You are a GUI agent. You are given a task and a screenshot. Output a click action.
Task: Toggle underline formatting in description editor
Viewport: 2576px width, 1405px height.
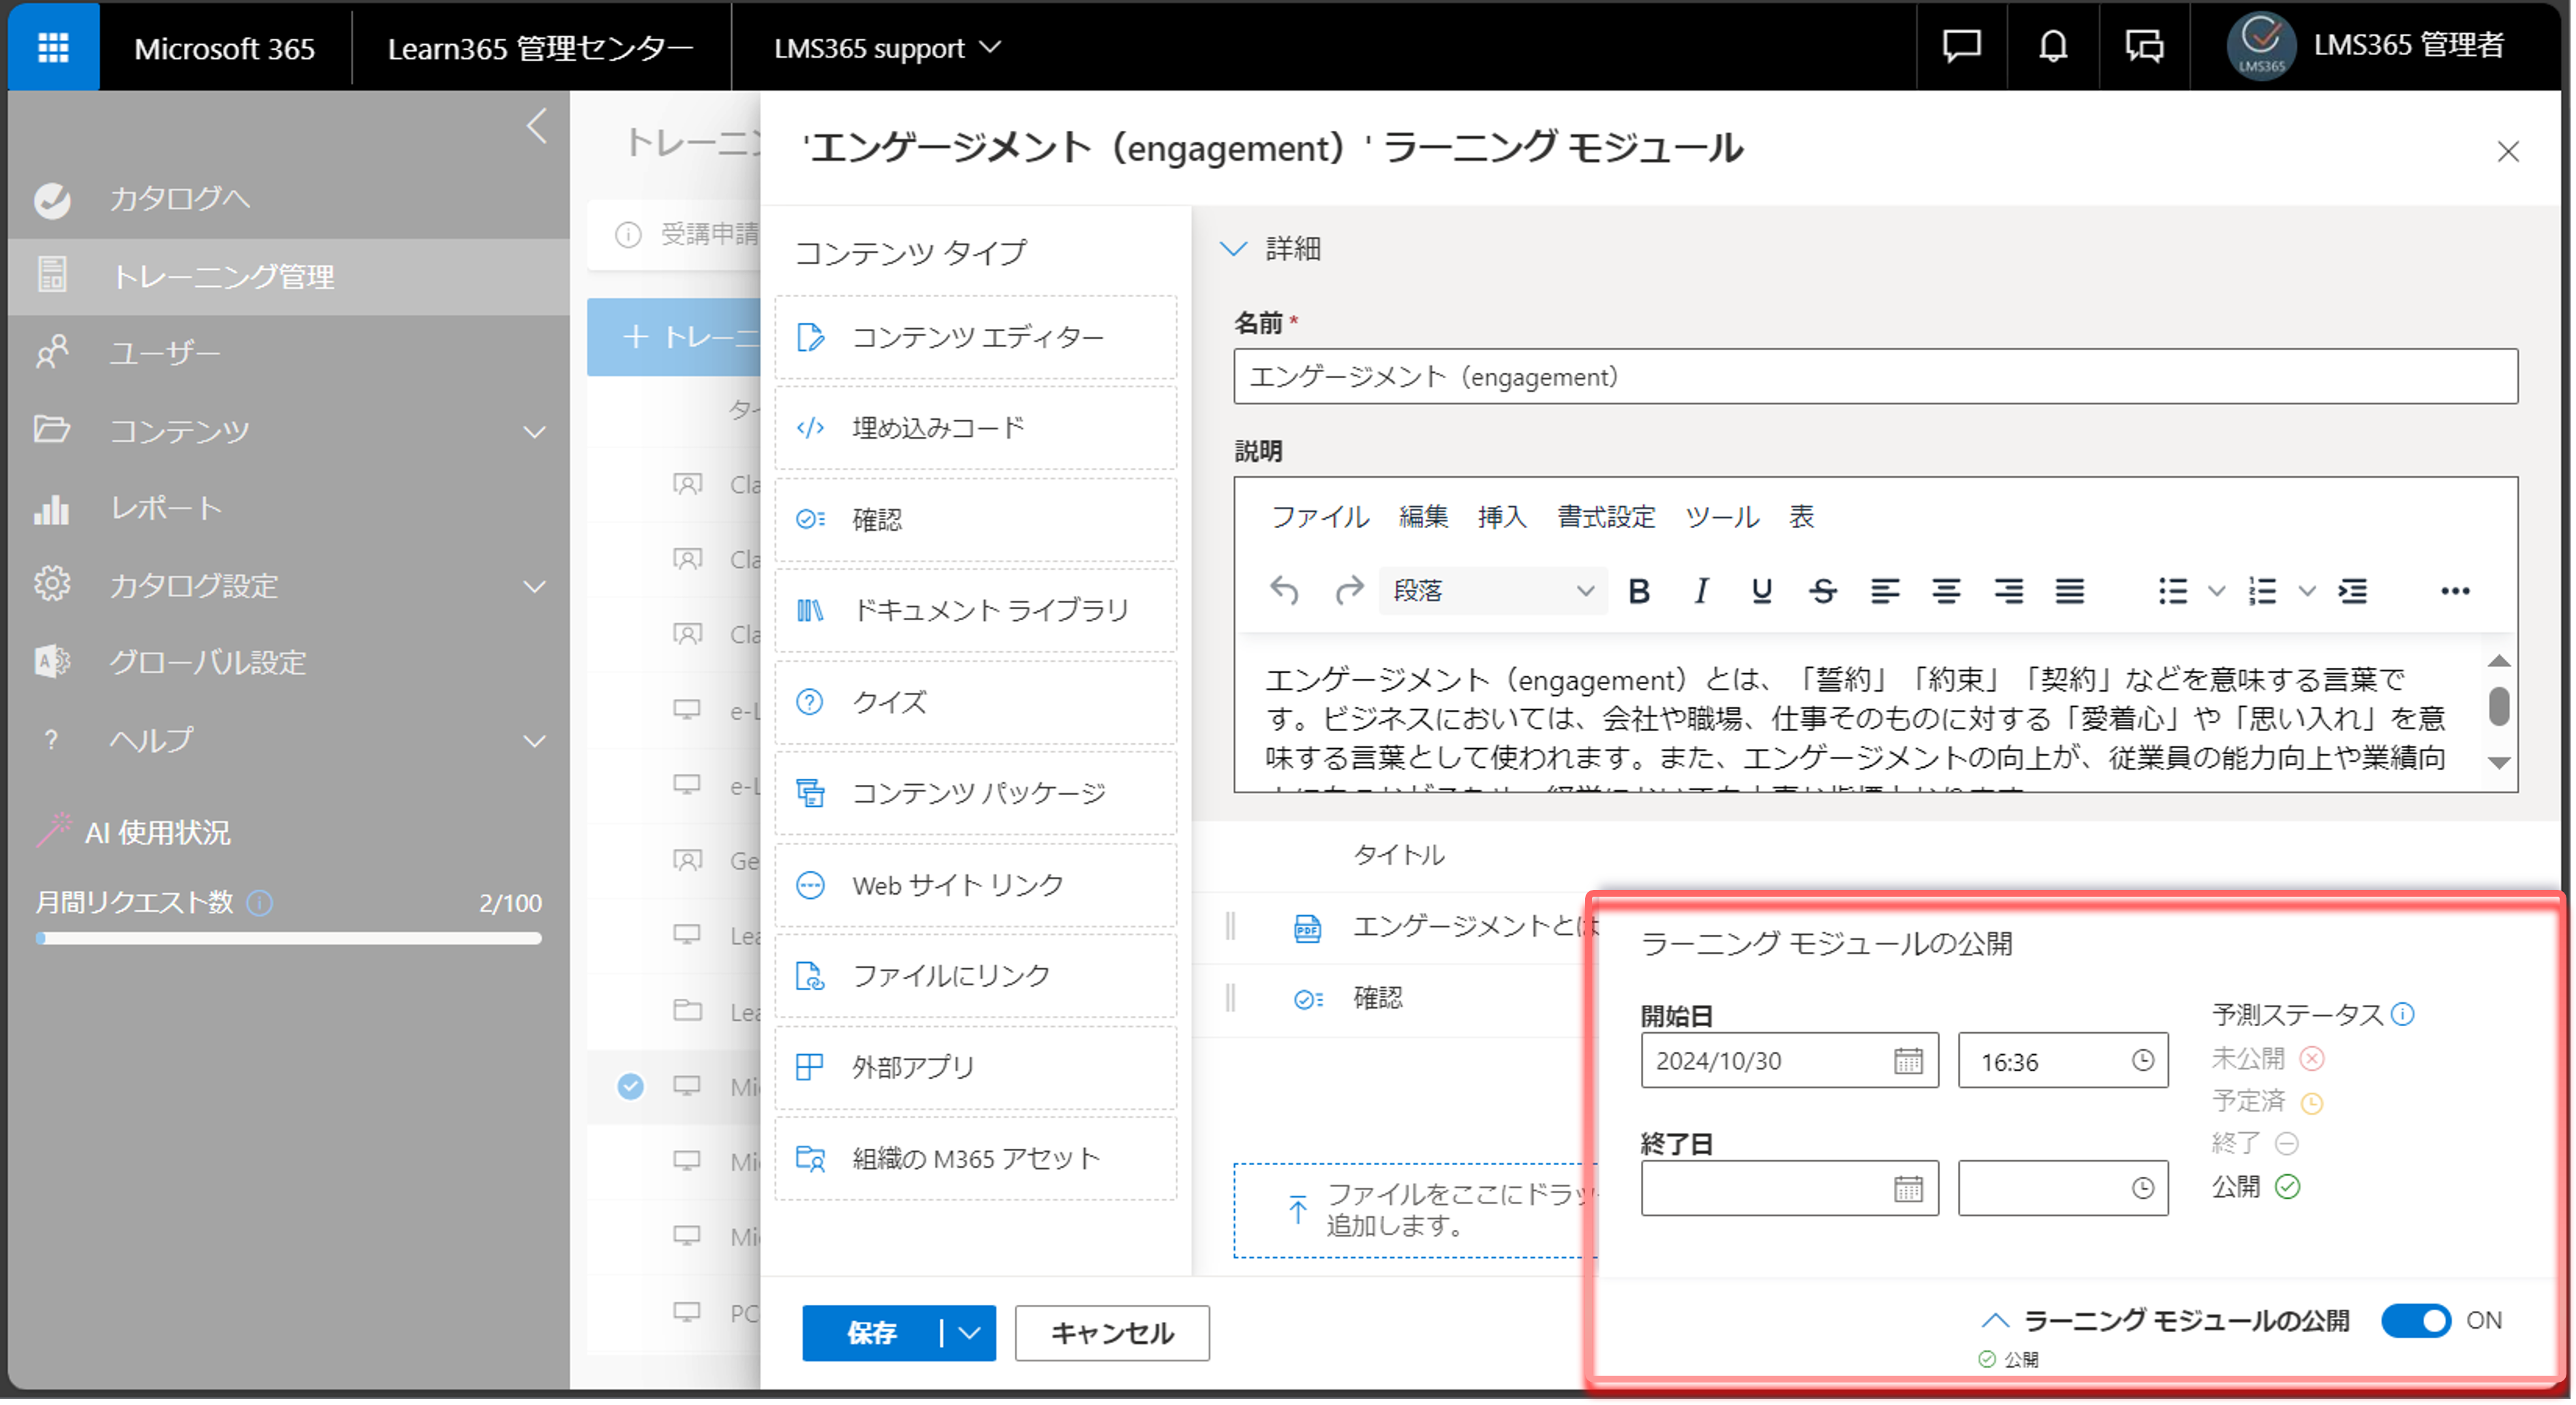(1762, 592)
